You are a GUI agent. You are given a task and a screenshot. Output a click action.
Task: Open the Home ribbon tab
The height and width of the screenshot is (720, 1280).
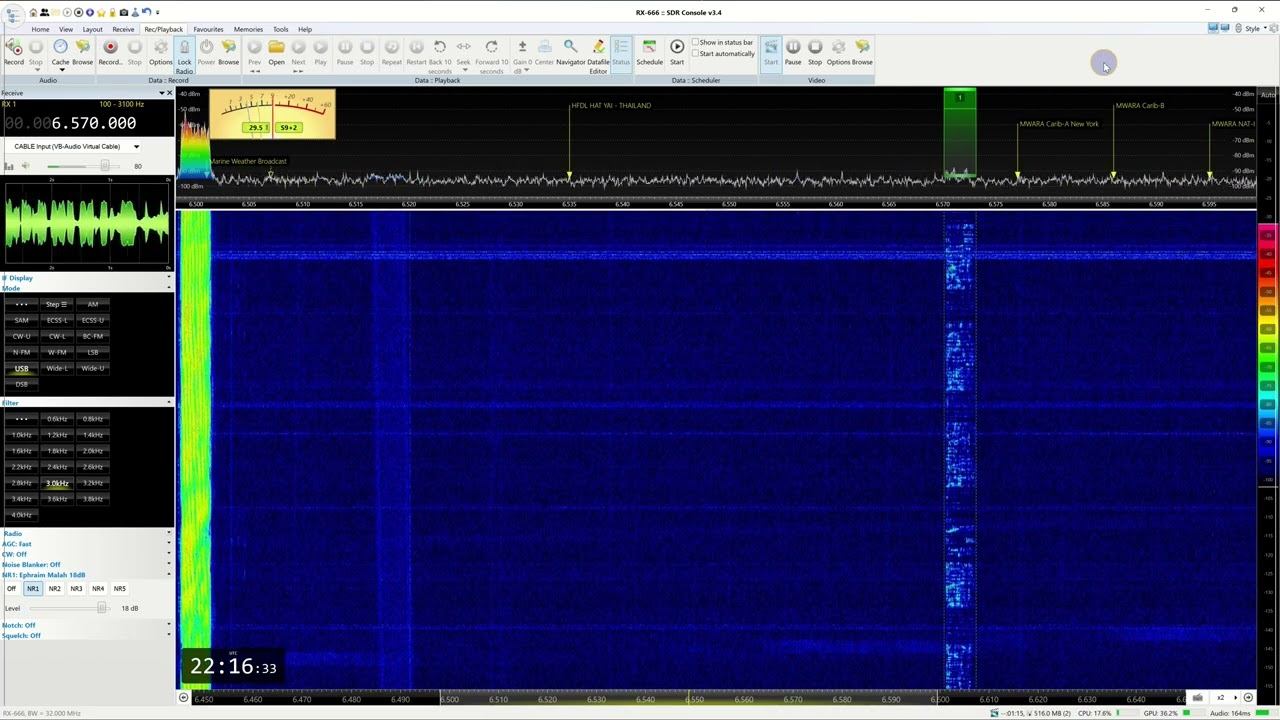pos(40,29)
